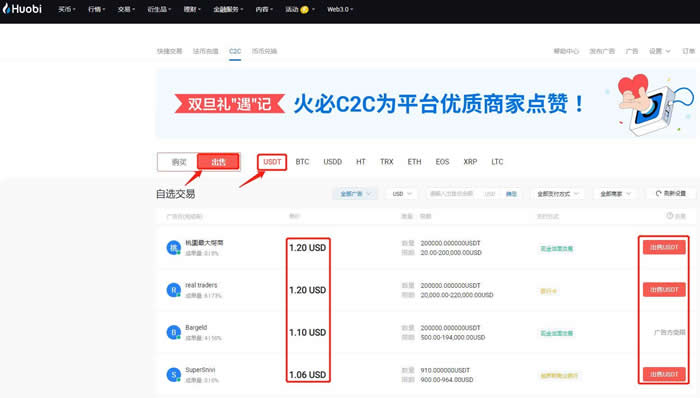700x398 pixels.
Task: Click the blue confirm link beside amount field
Action: (511, 194)
